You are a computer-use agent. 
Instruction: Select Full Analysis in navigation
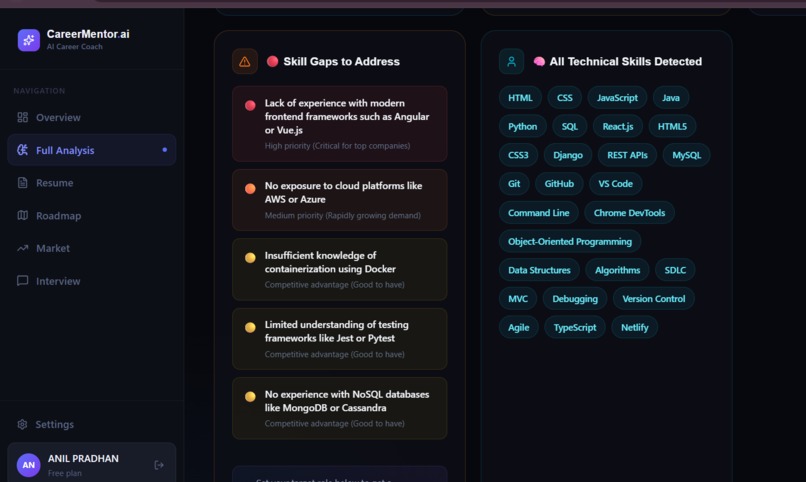(91, 150)
